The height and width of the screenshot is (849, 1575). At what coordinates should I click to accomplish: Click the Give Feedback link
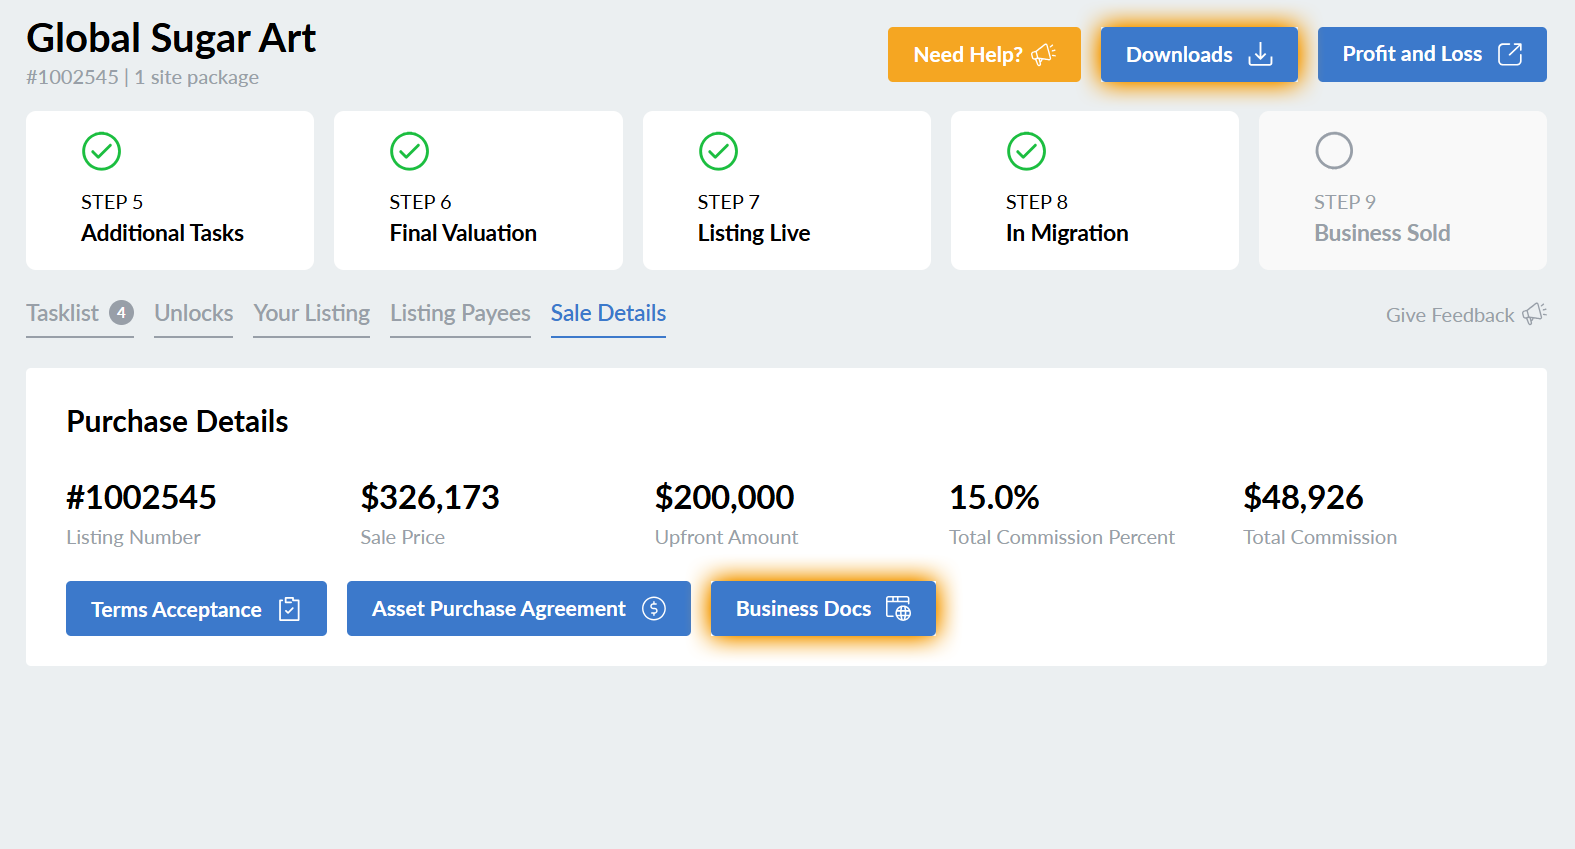[1449, 315]
